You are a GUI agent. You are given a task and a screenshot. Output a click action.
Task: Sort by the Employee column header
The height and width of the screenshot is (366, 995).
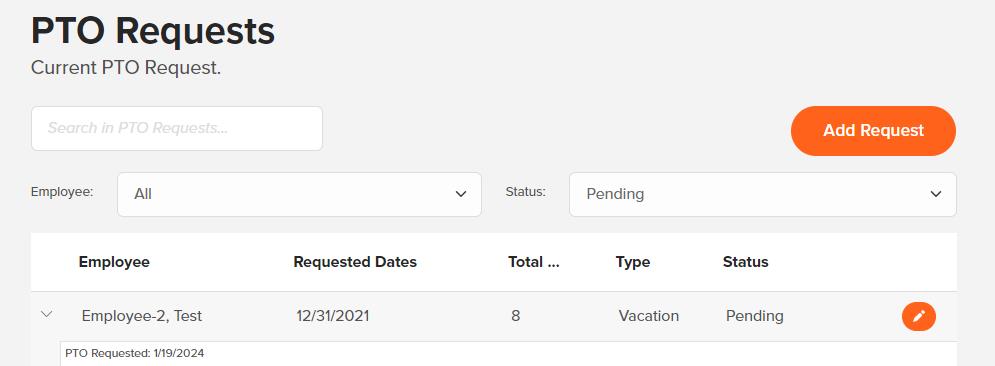114,262
